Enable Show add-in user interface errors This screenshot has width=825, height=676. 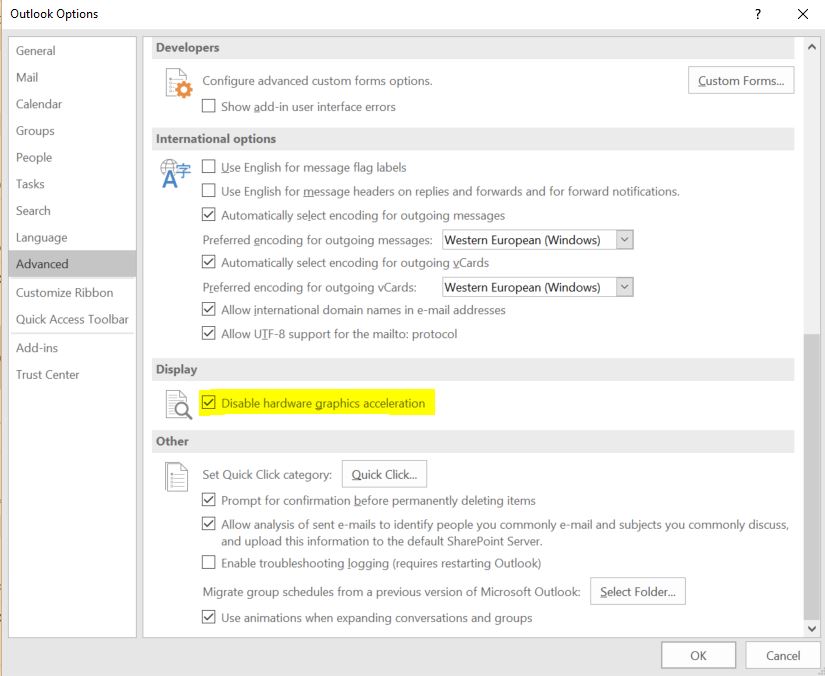(x=209, y=107)
